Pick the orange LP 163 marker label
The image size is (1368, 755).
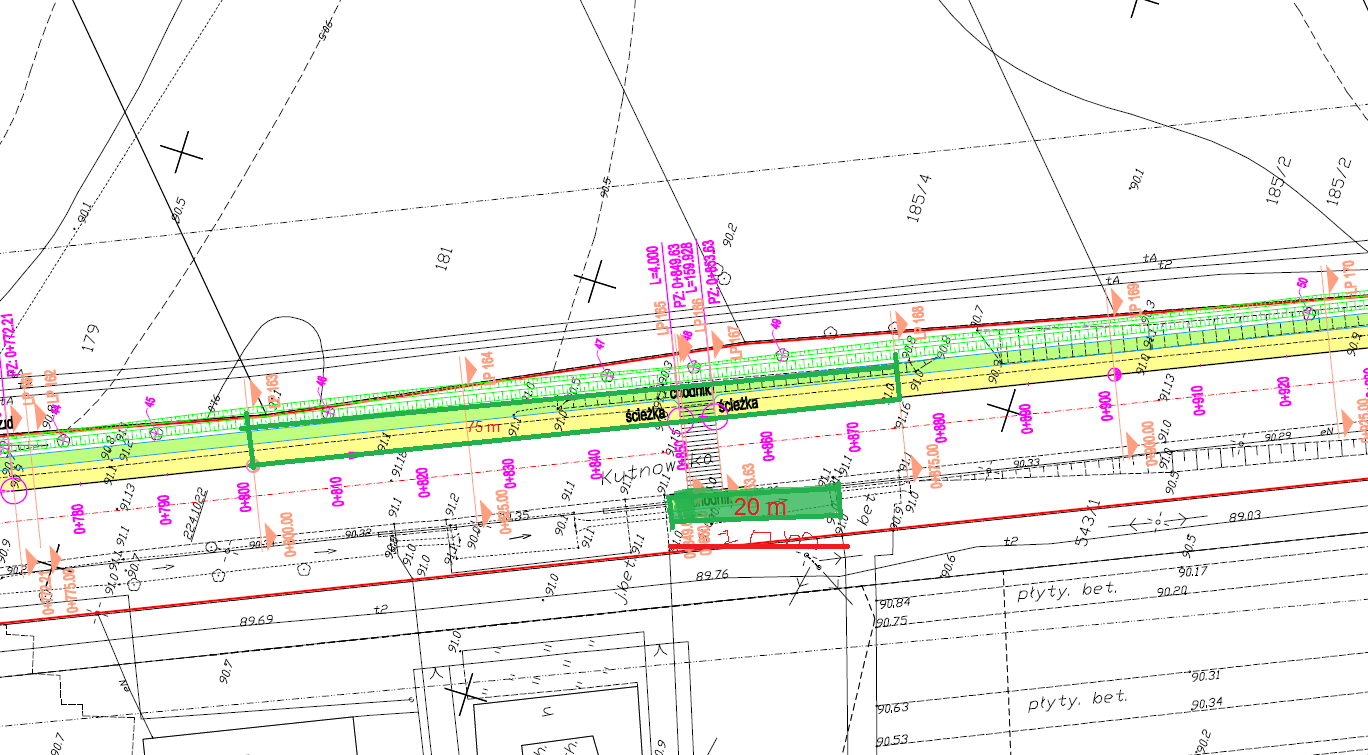[273, 392]
